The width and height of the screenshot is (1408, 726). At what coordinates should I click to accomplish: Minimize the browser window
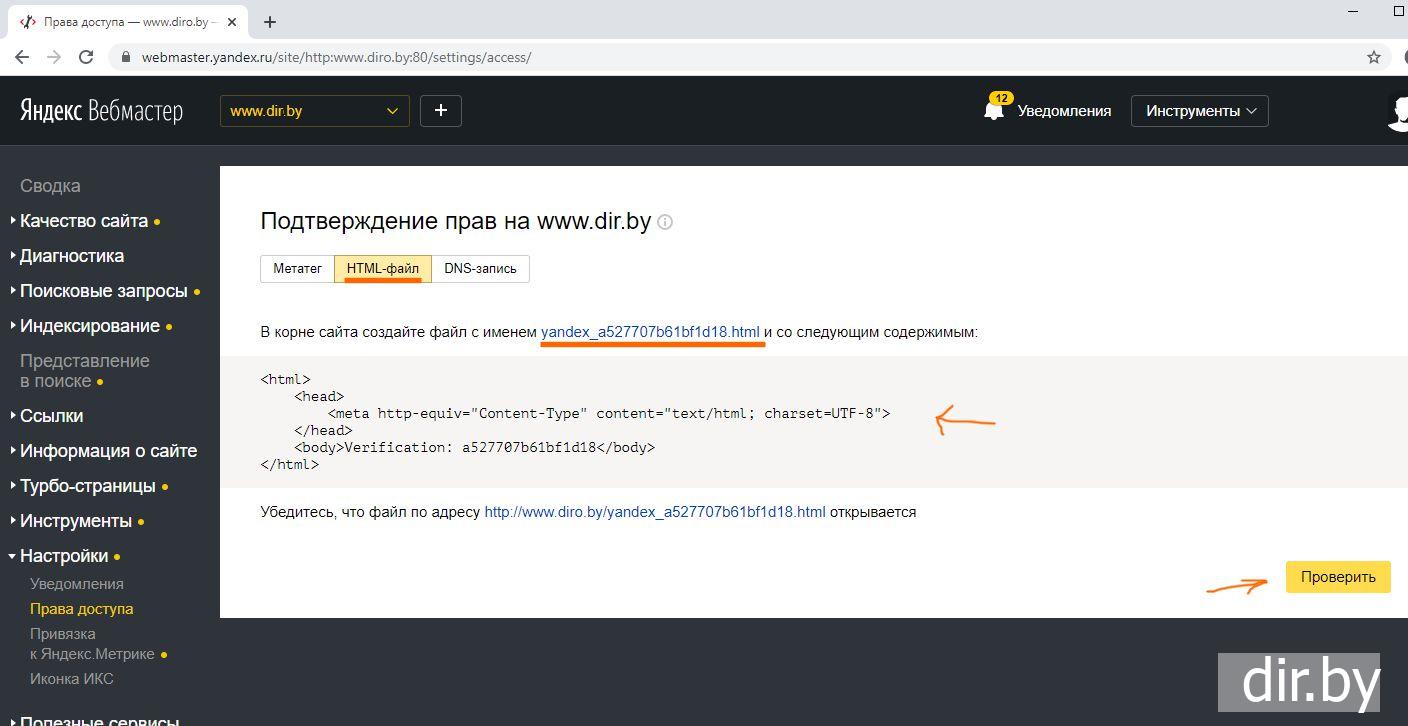[x=1353, y=12]
